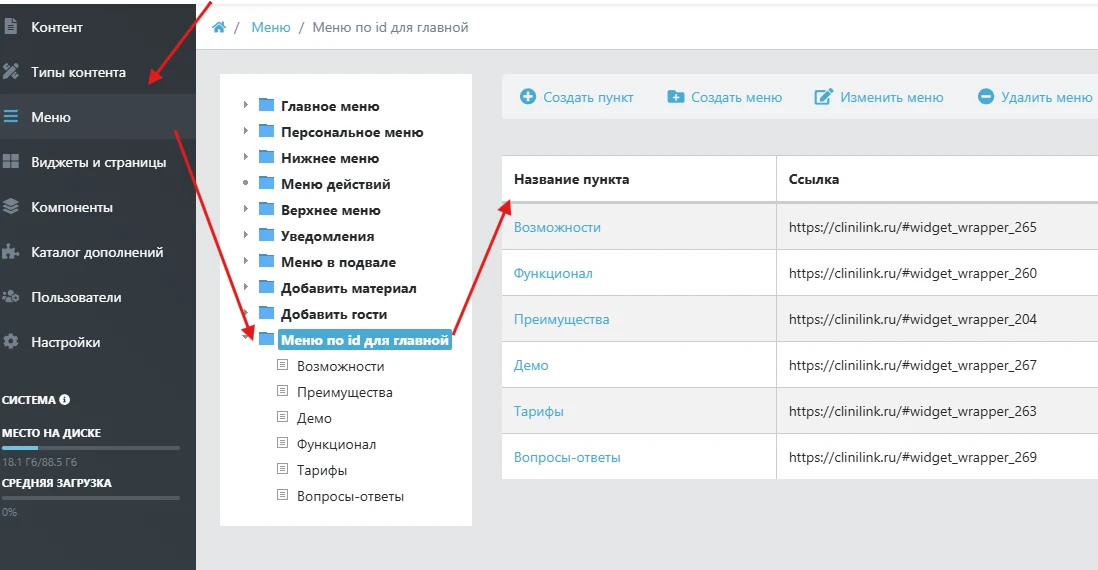Select Меню действий in menu tree

pos(335,183)
